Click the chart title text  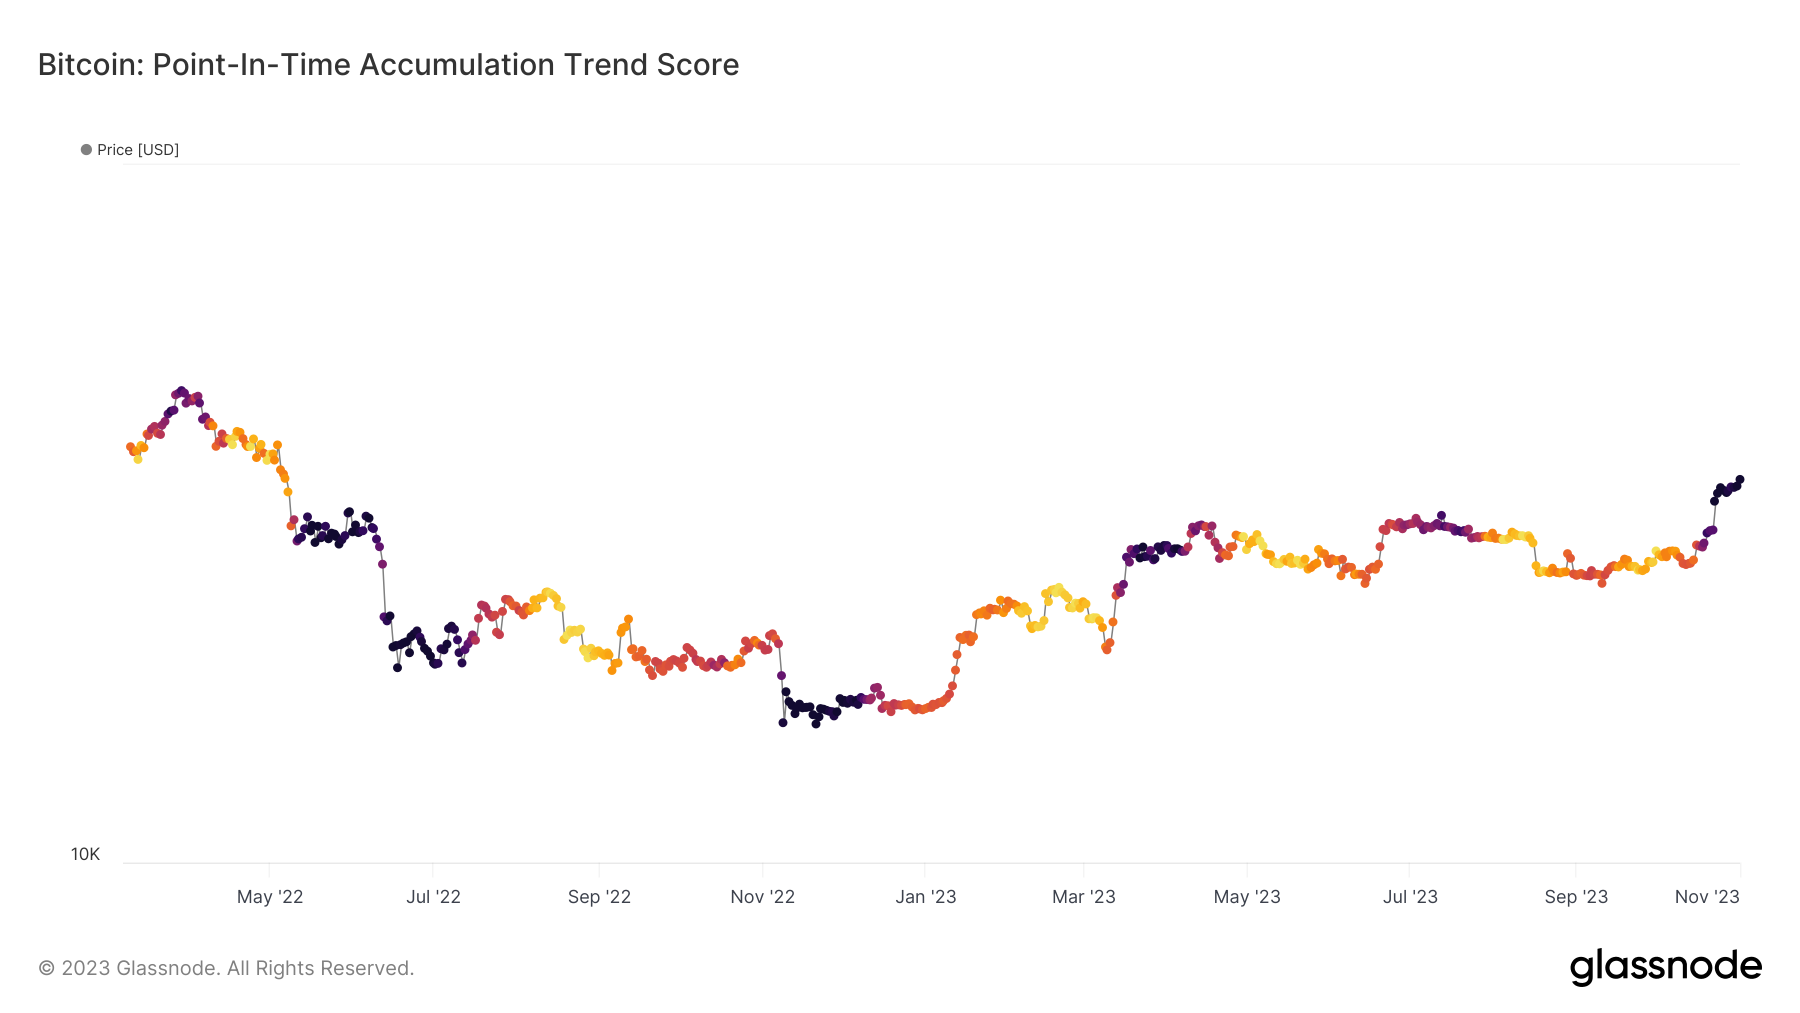pos(388,65)
